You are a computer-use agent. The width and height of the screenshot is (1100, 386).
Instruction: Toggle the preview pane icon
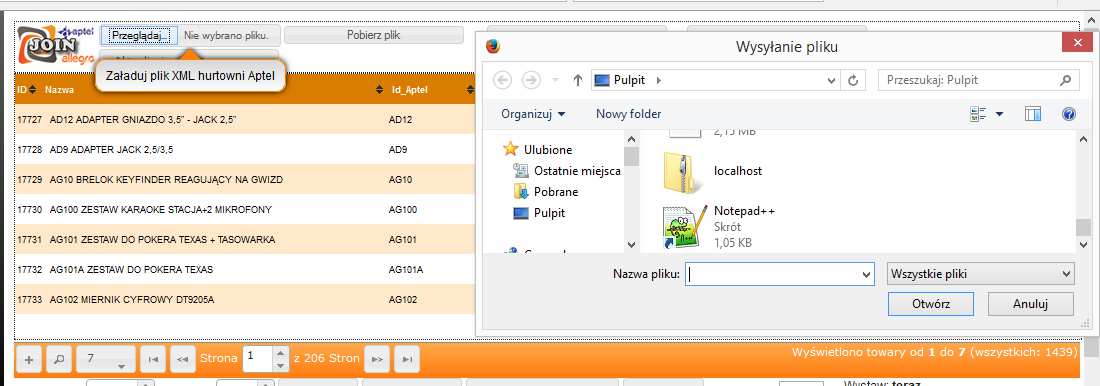click(1033, 114)
